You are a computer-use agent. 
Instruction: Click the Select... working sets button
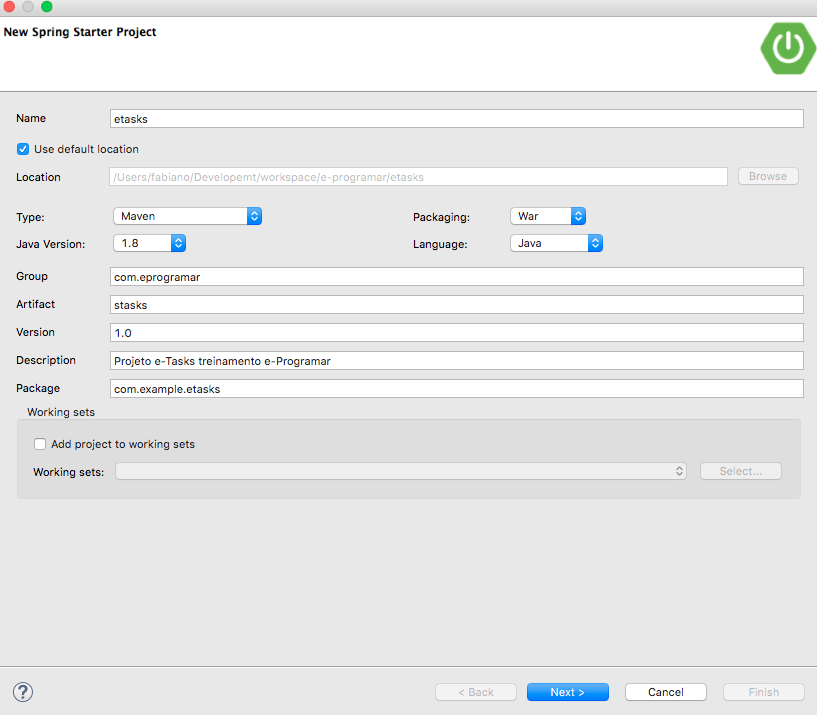pos(741,471)
